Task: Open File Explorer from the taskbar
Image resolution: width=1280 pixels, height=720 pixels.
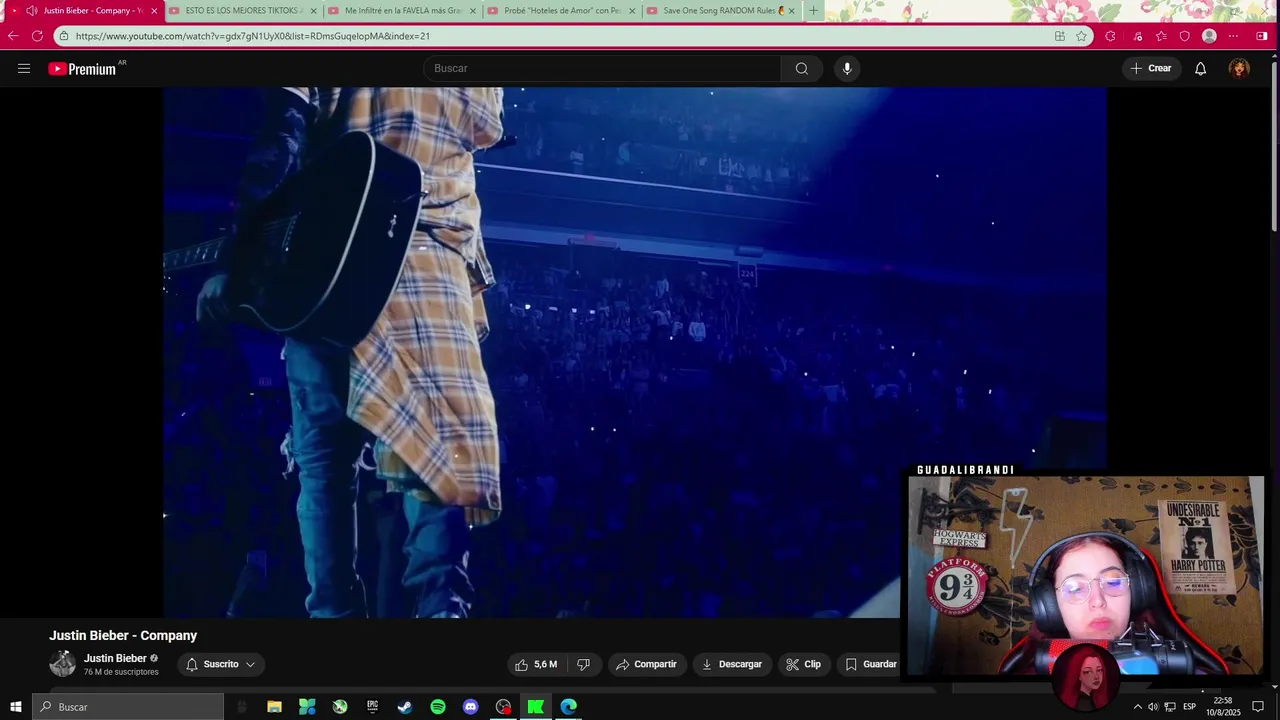Action: [274, 707]
